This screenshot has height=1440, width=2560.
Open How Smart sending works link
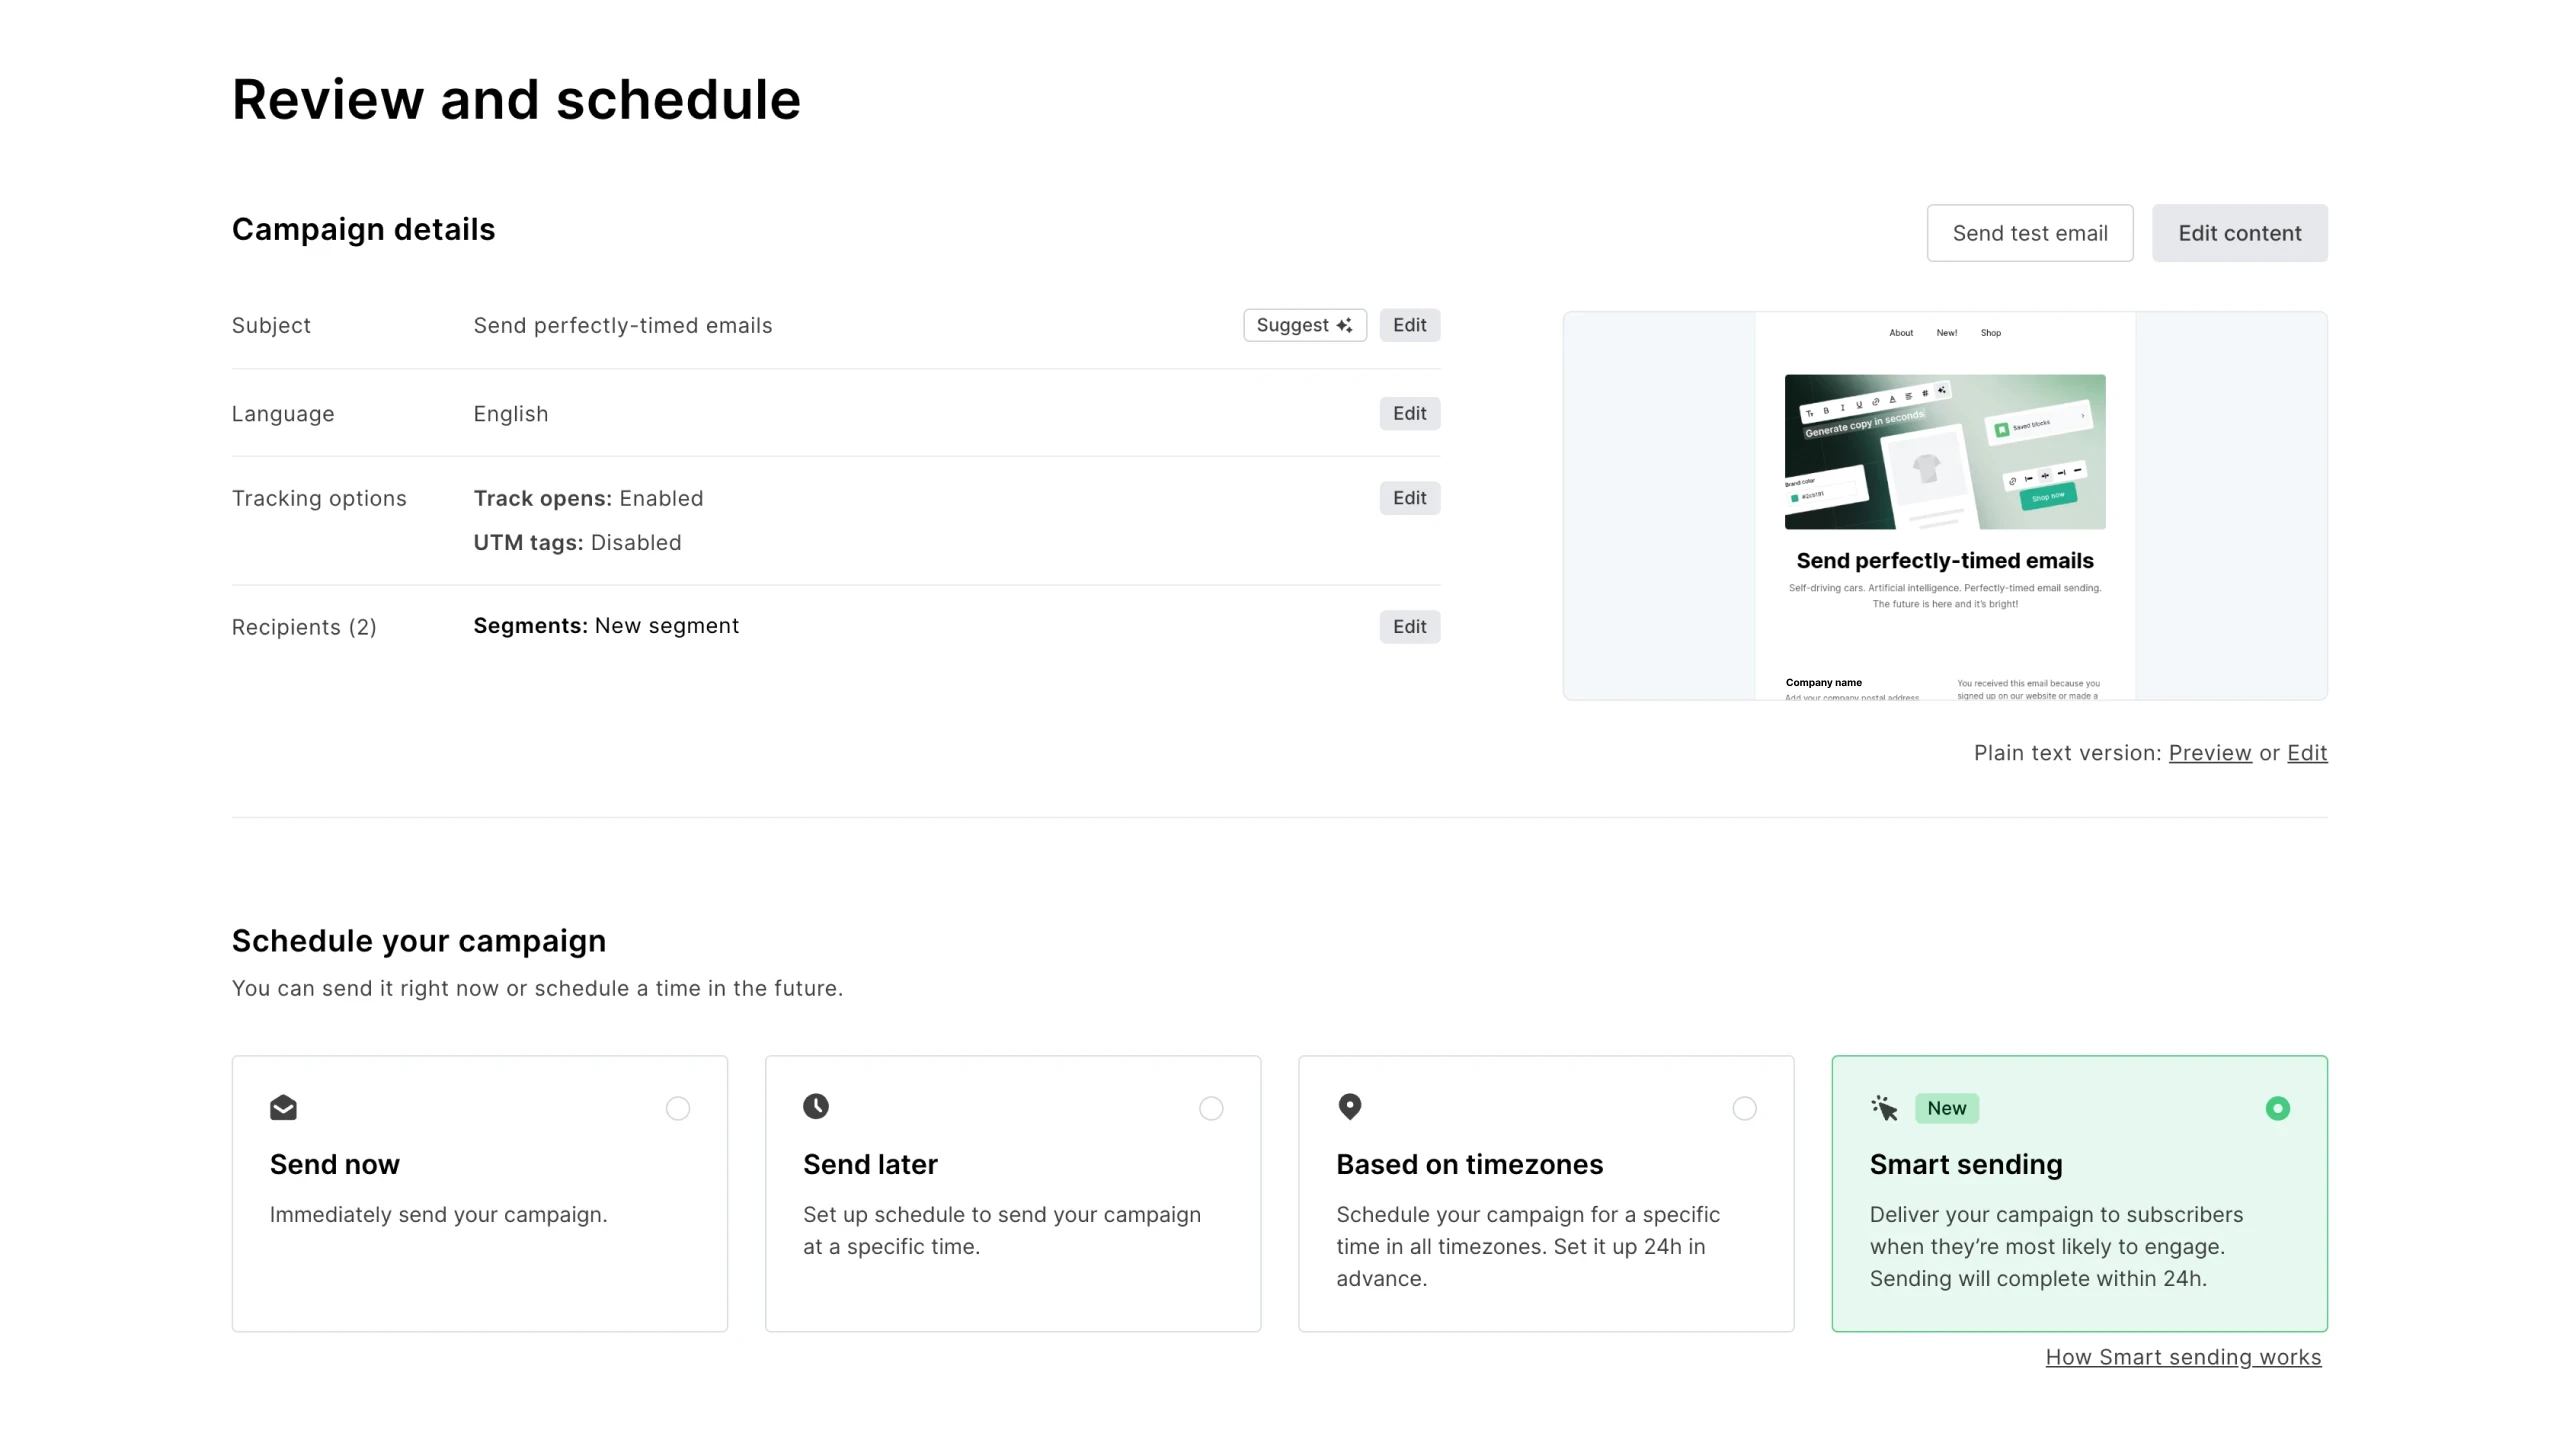(x=2182, y=1357)
